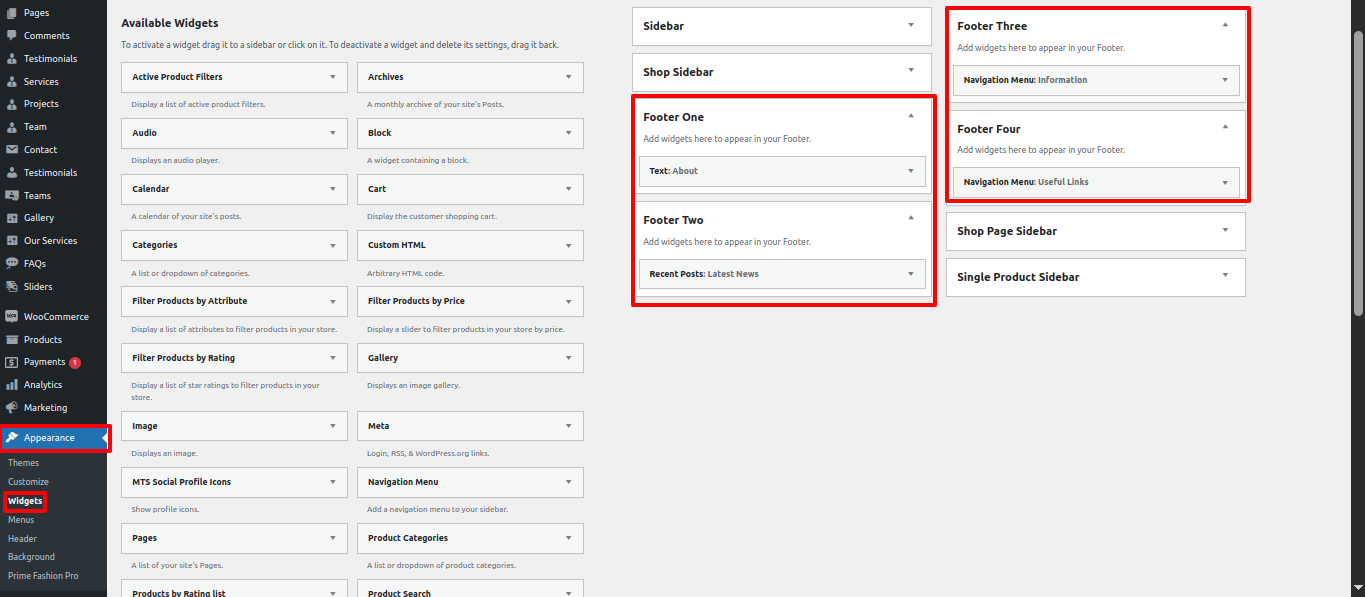Expand the Shop Sidebar widget area

point(910,71)
